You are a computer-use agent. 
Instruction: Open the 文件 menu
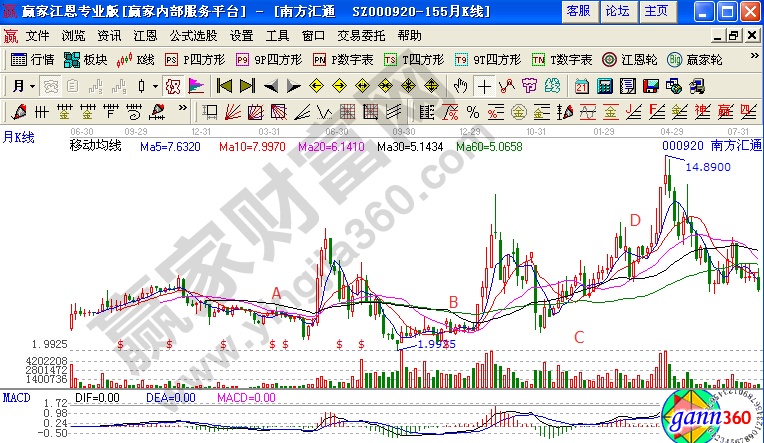(x=37, y=36)
